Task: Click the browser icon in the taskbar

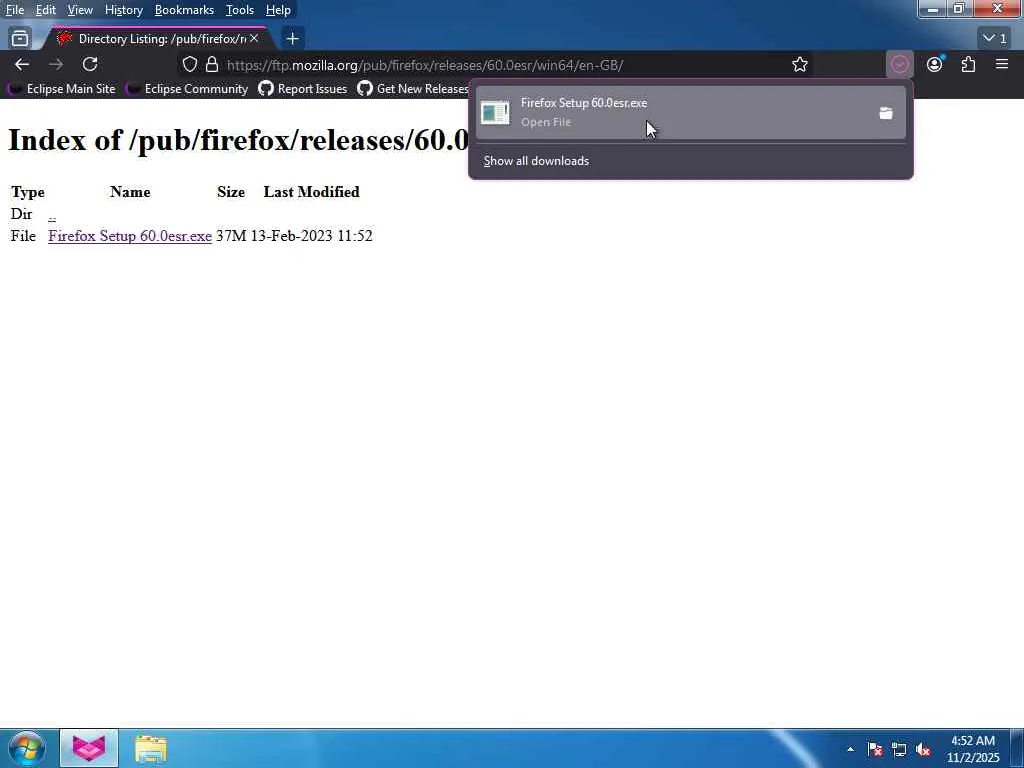Action: coord(89,748)
